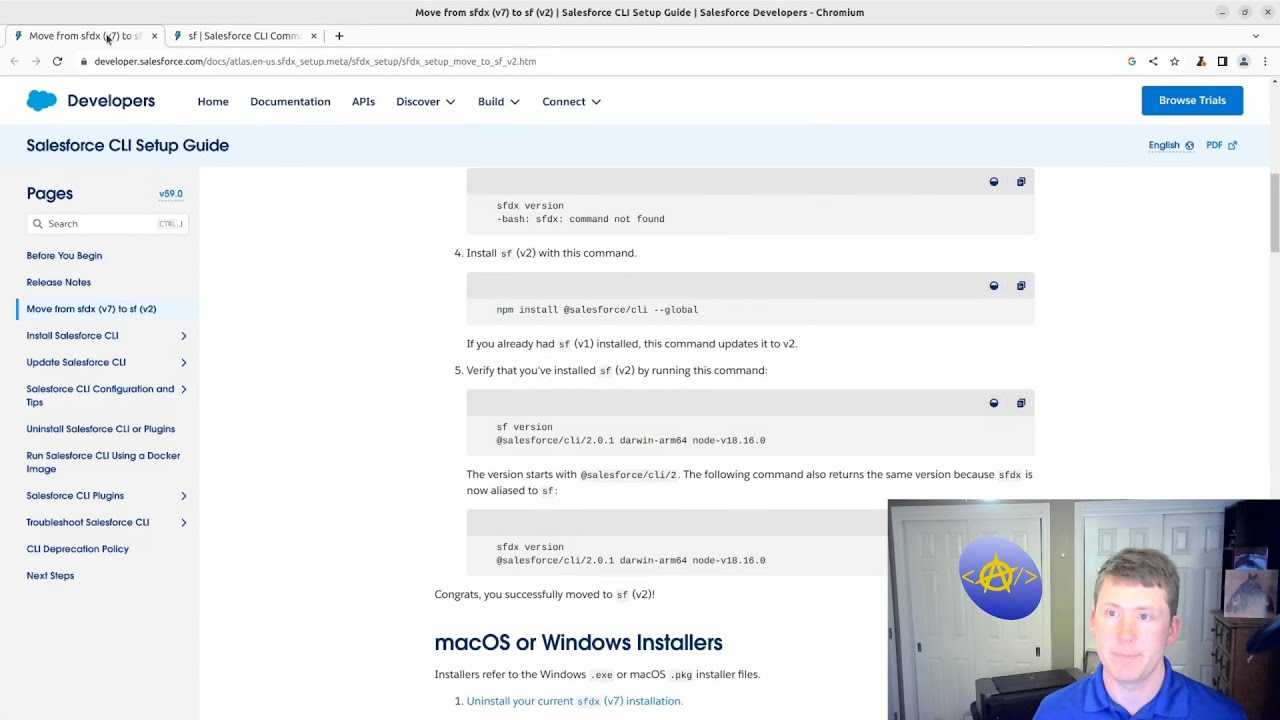
Task: Click the browser forward arrow
Action: point(36,61)
